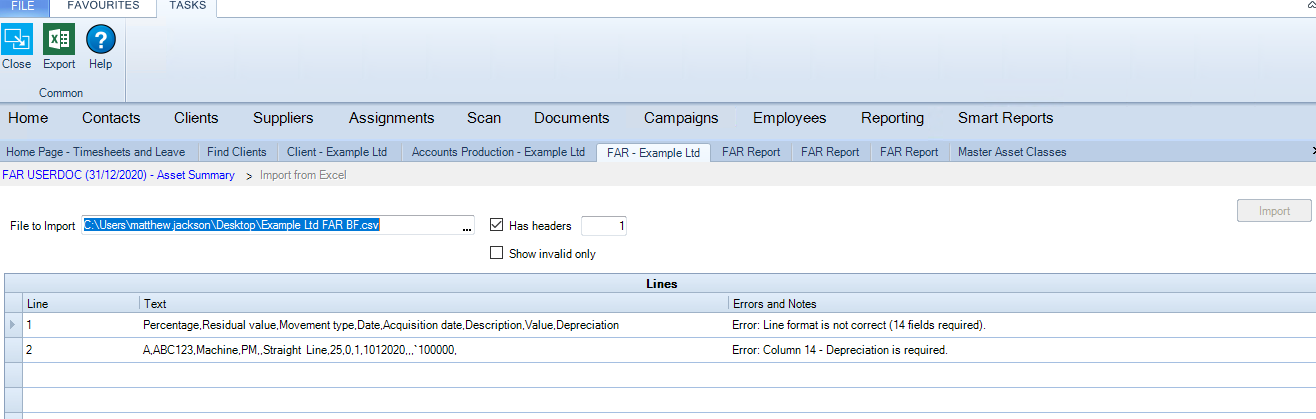Click Errors and Notes column header
Screen dimensions: 1316x419
[x=1022, y=303]
